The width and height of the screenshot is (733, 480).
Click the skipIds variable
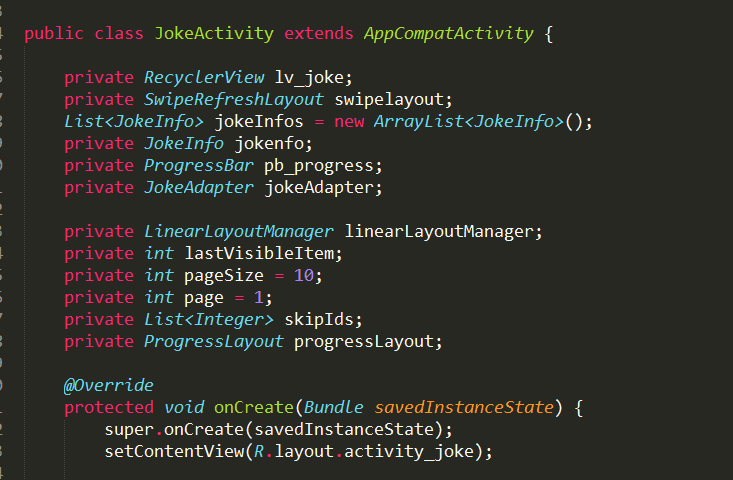click(319, 319)
